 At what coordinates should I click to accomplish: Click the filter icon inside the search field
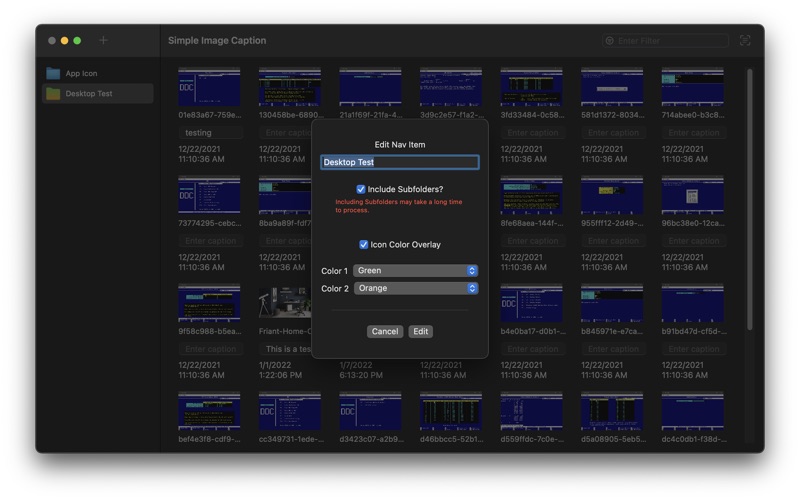[x=609, y=41]
